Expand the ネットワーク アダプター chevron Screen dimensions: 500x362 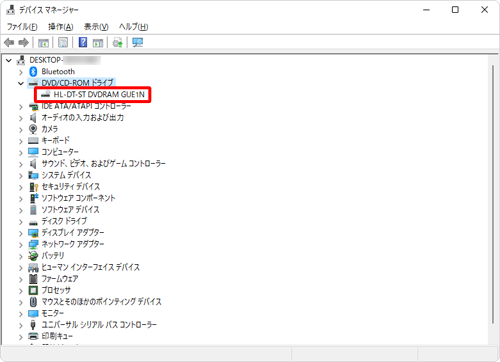click(x=21, y=245)
